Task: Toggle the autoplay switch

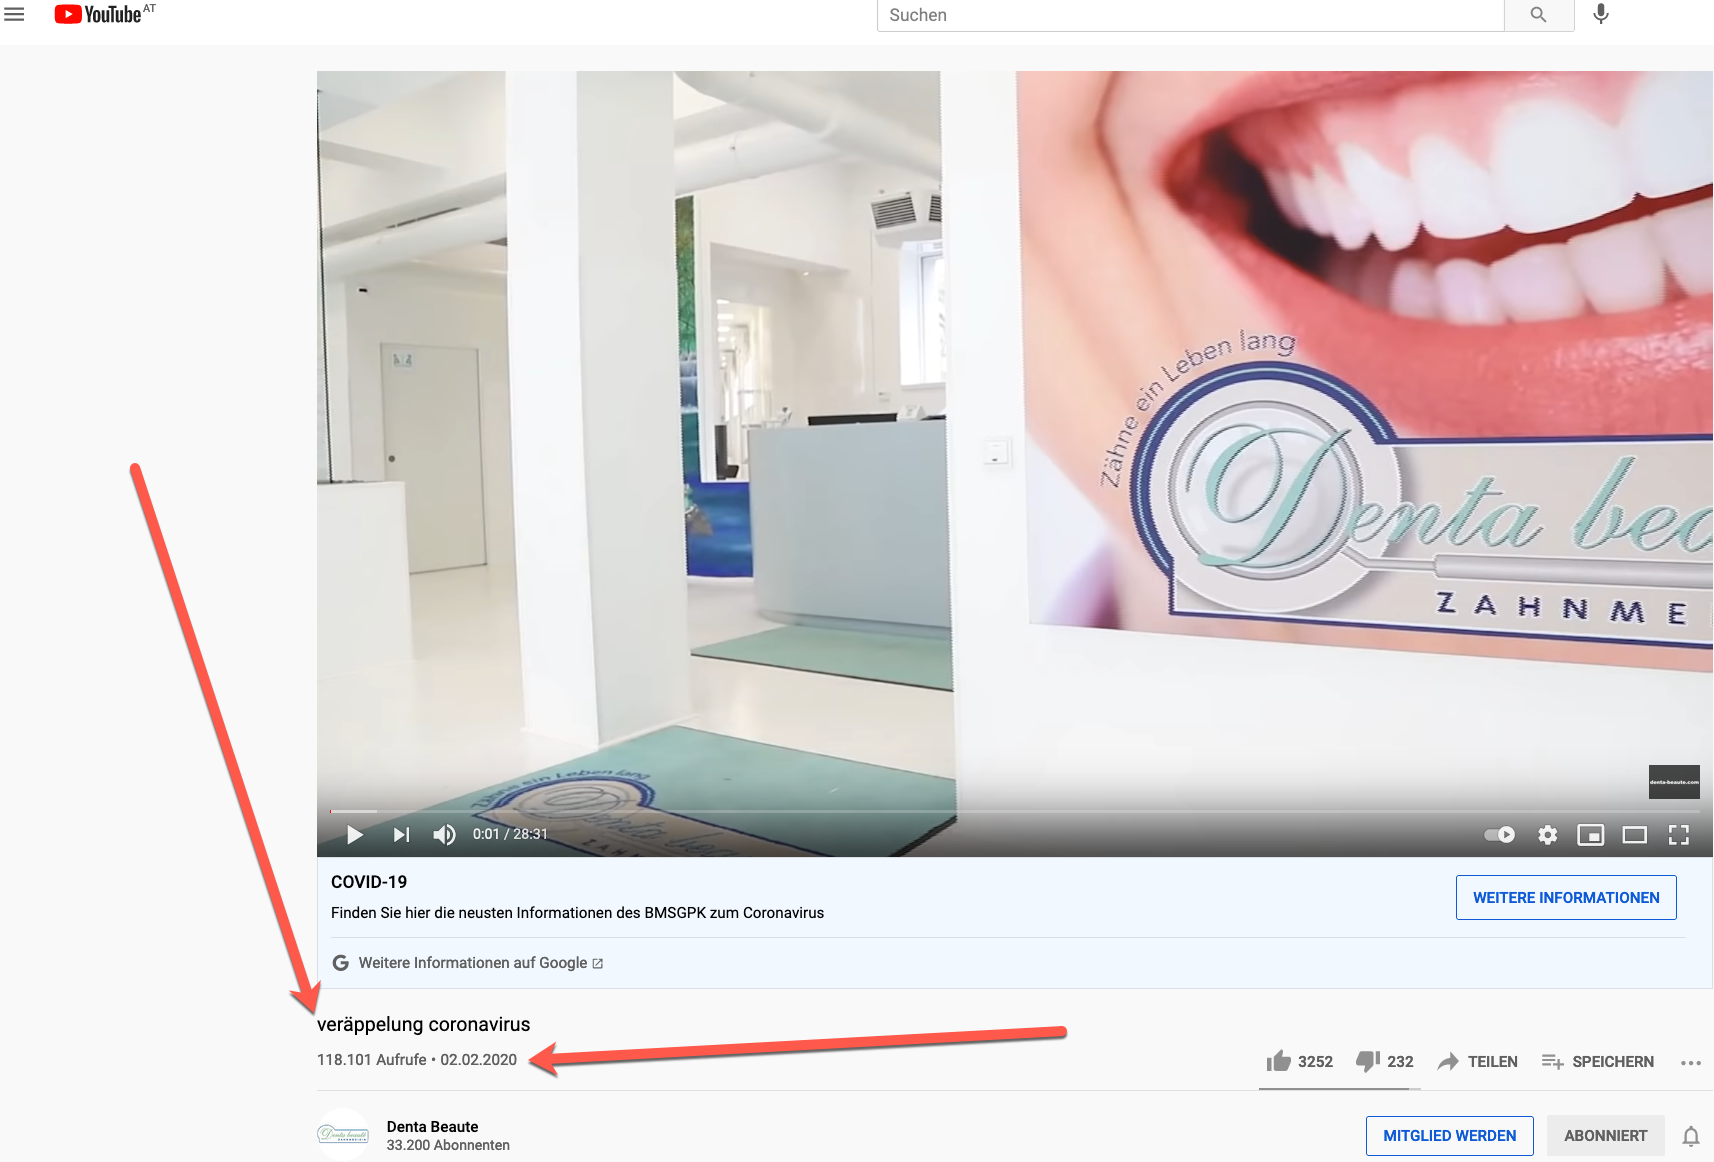Action: coord(1499,835)
